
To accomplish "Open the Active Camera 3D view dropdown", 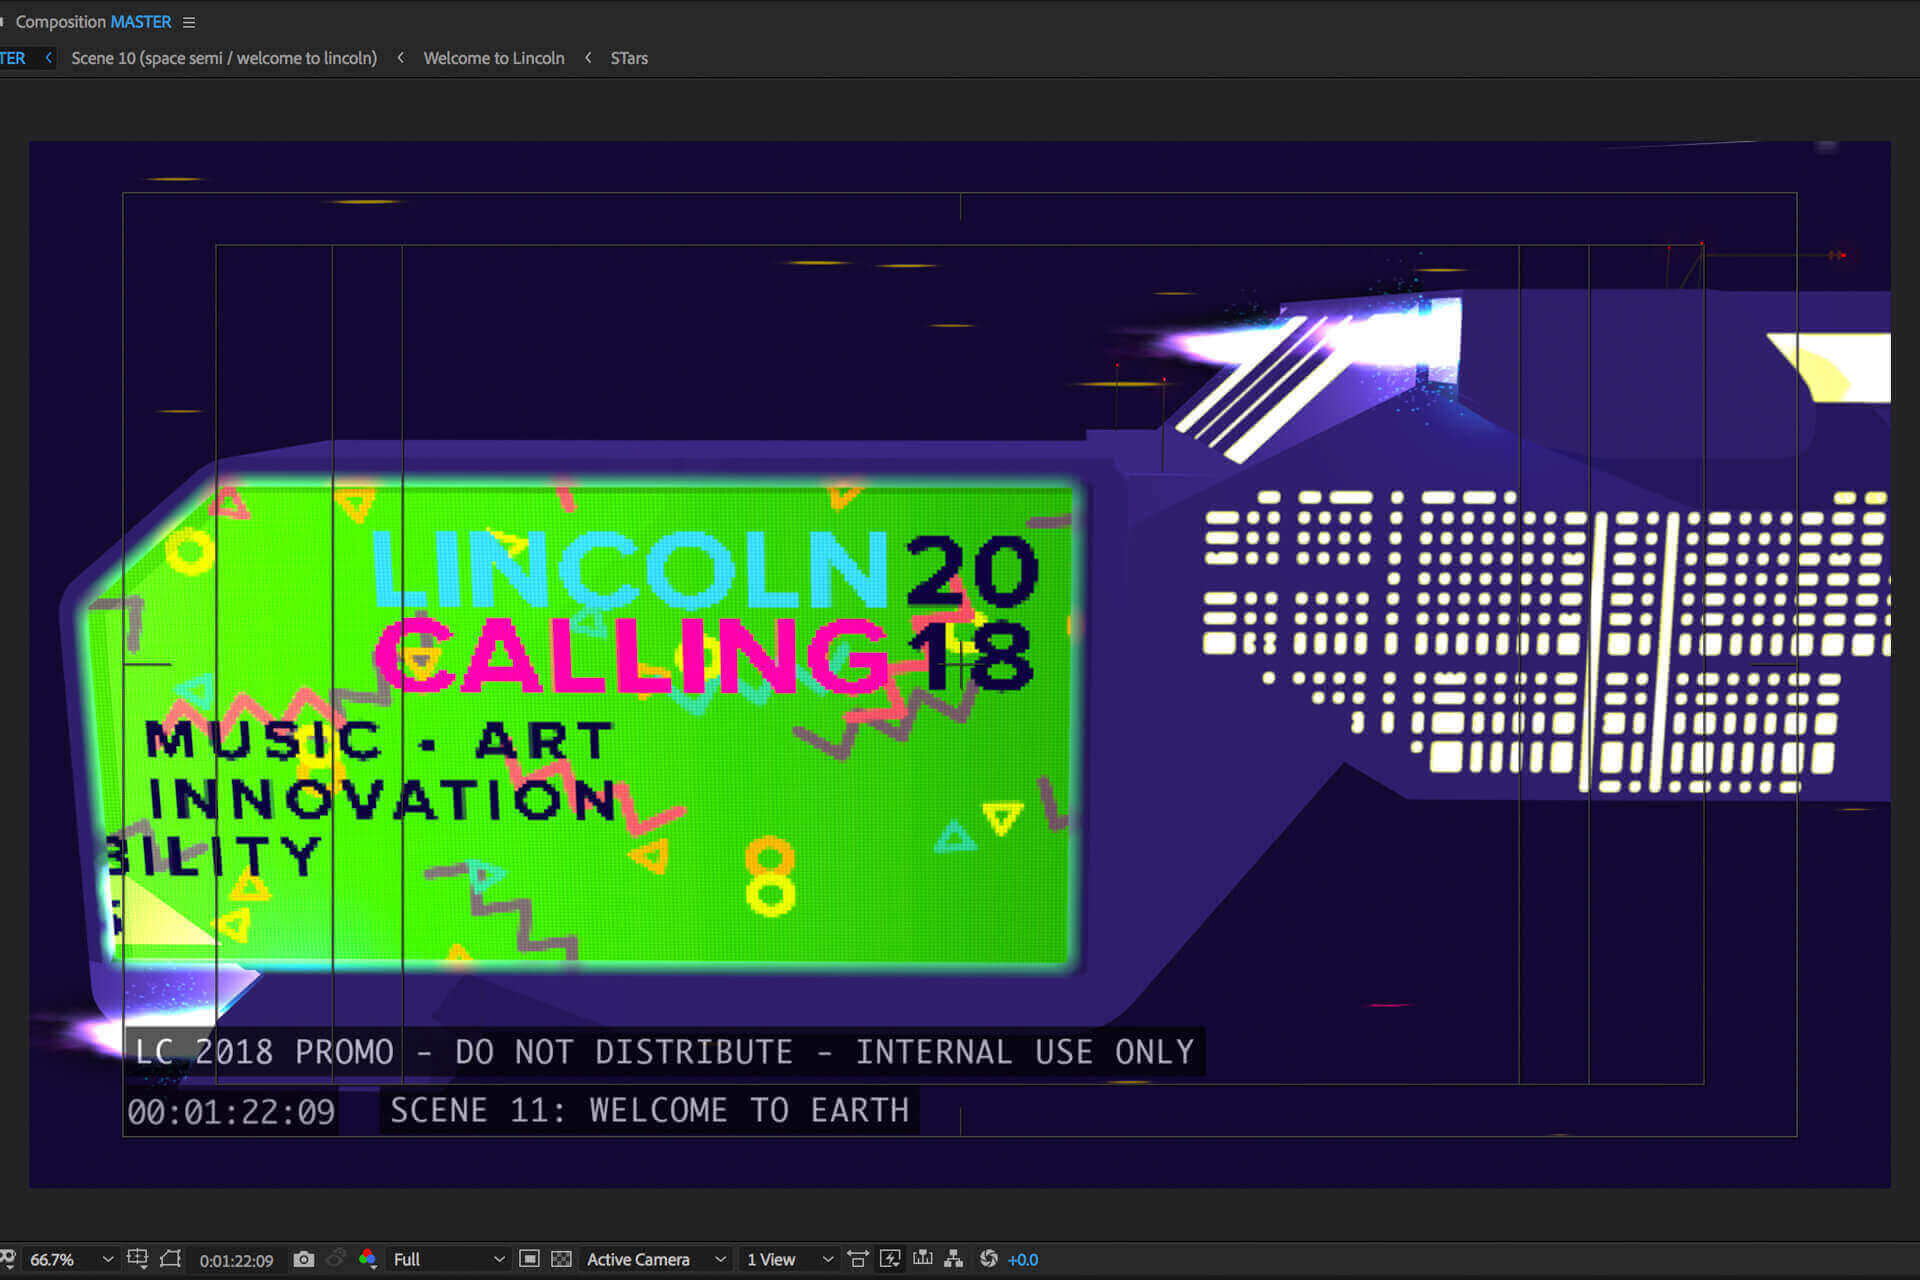I will (x=656, y=1259).
